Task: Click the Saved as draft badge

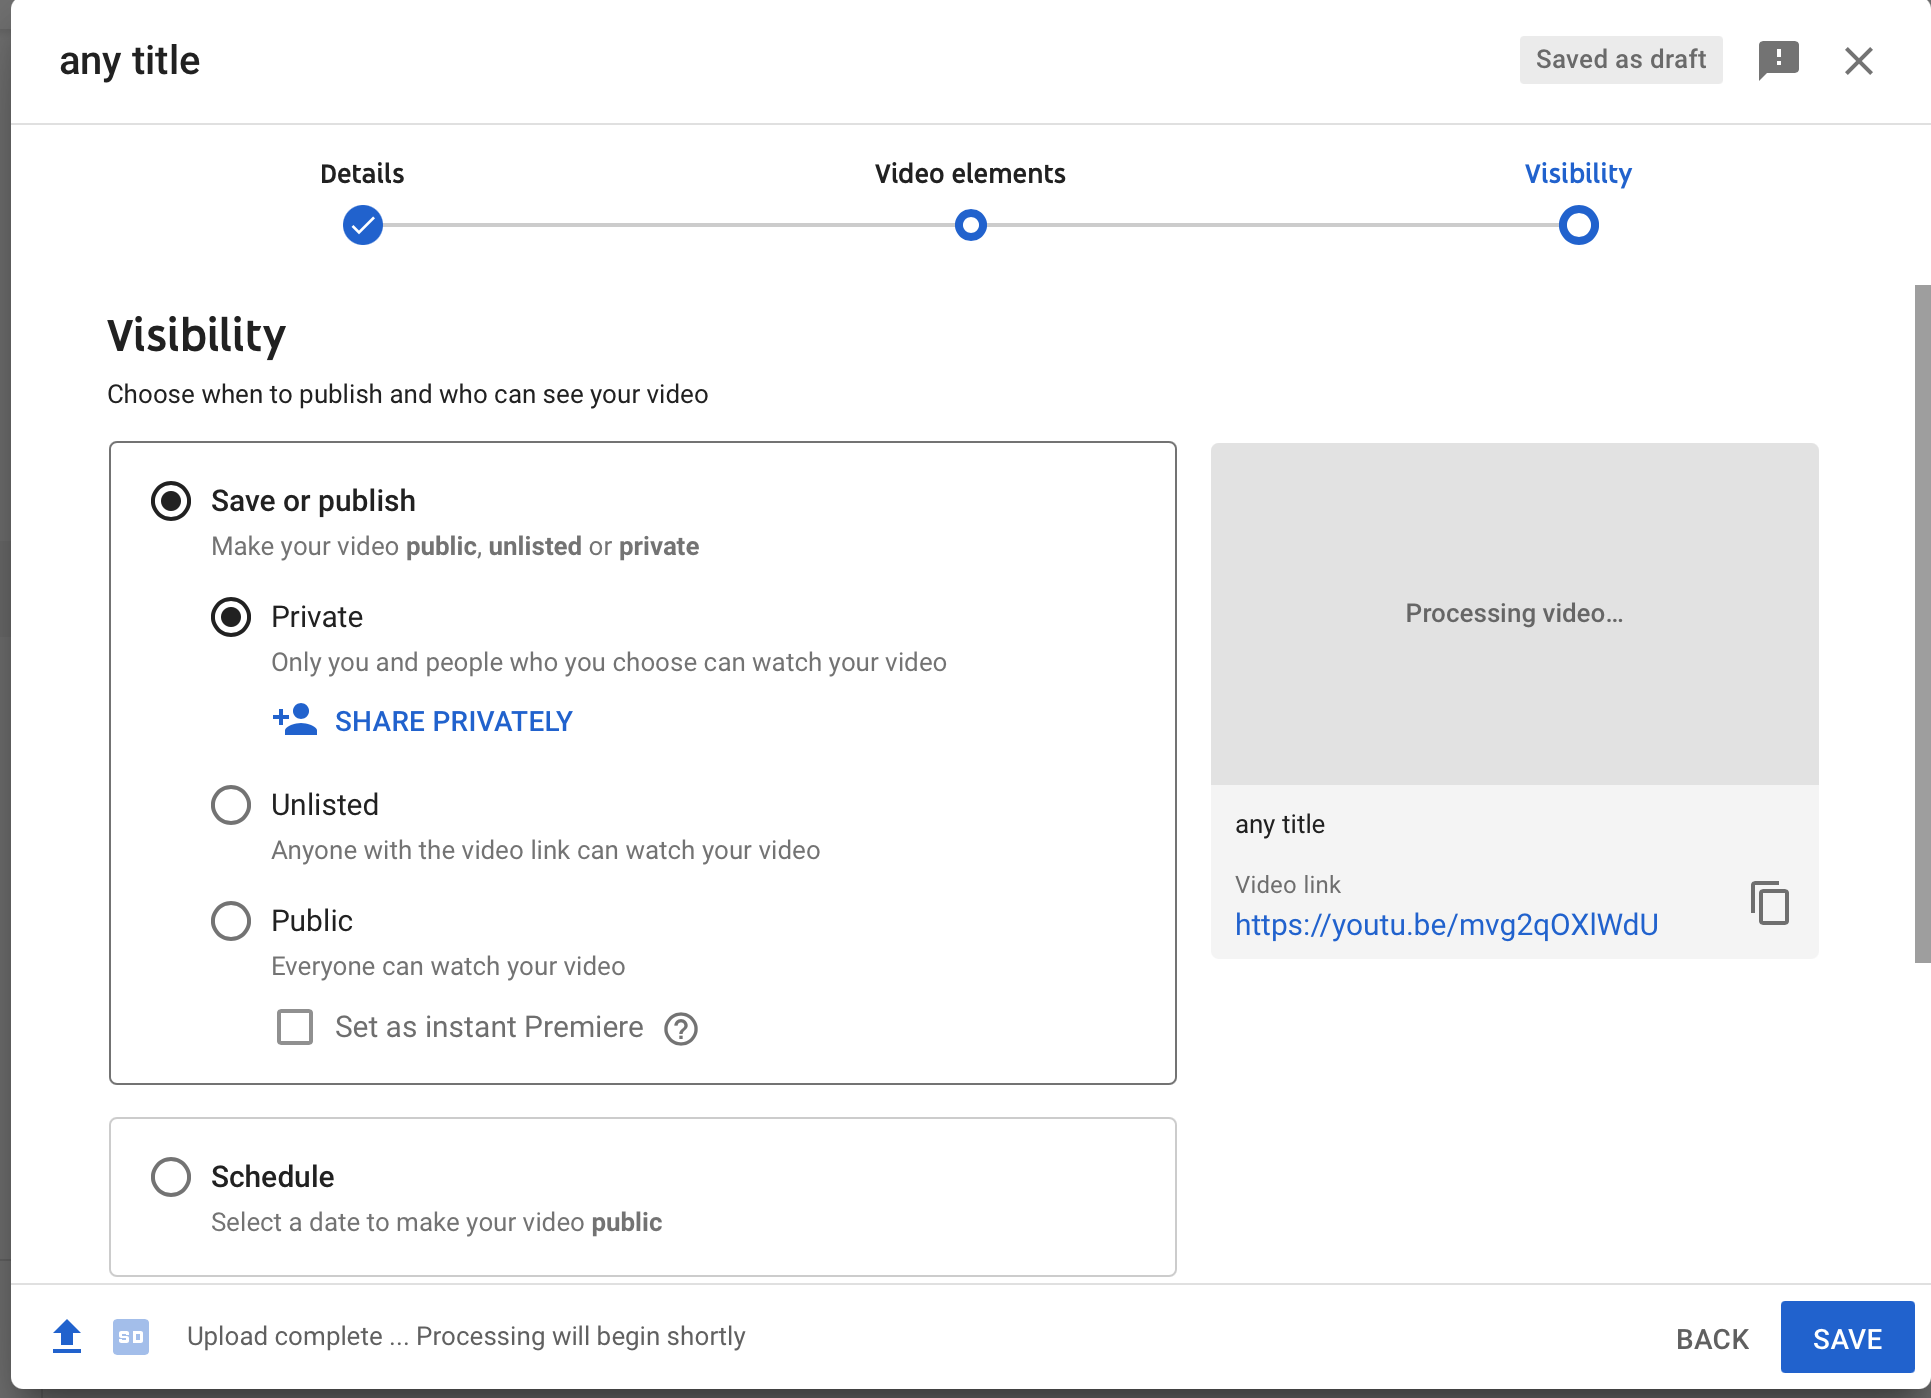Action: point(1621,60)
